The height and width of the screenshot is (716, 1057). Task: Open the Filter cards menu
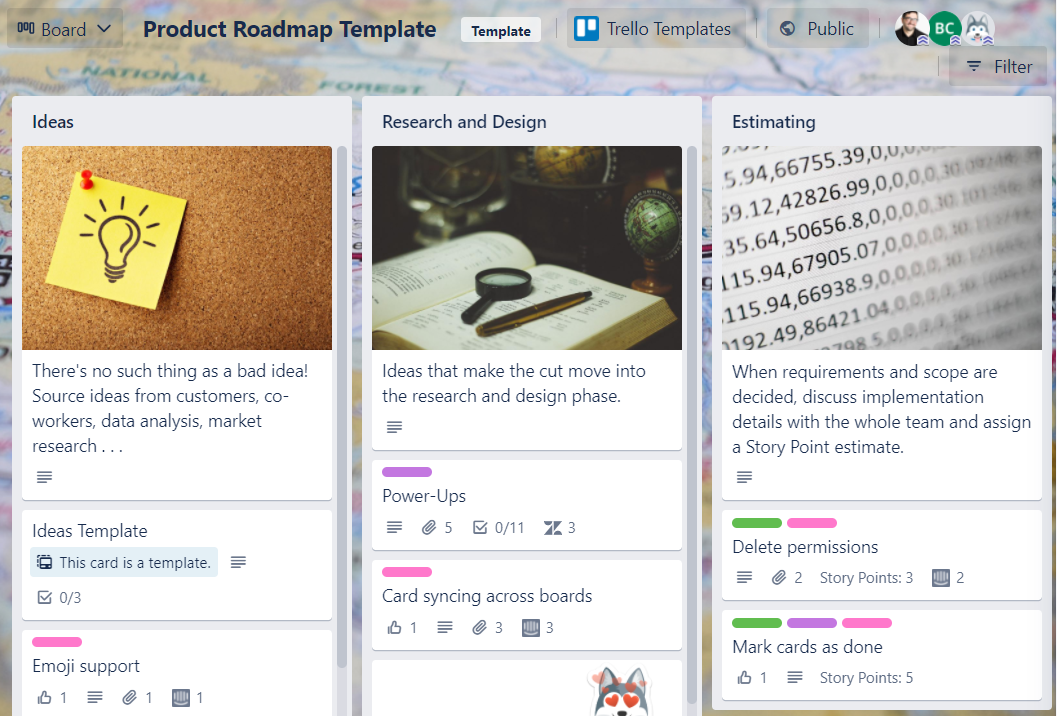(x=998, y=67)
